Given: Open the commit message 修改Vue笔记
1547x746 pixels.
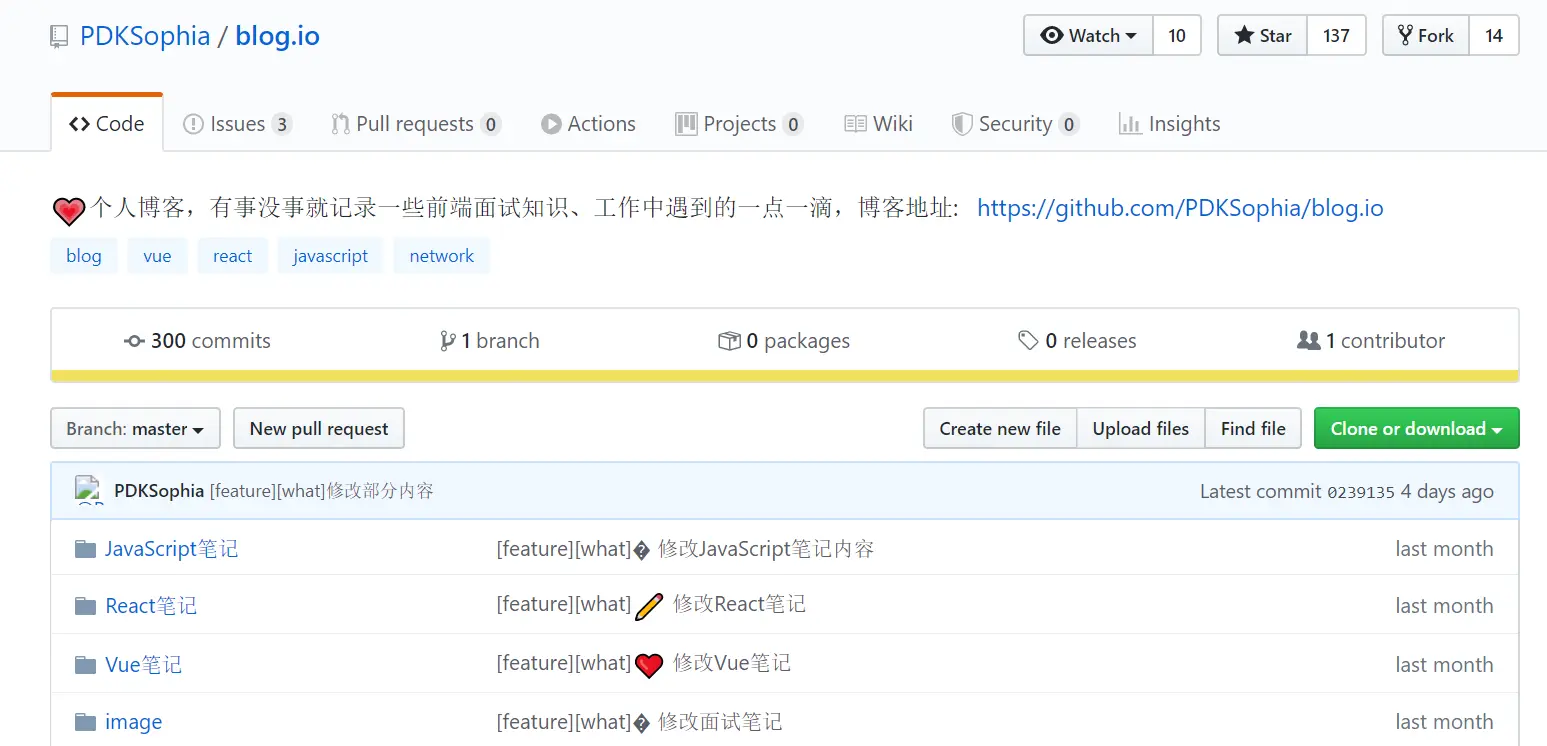Looking at the screenshot, I should coord(643,664).
